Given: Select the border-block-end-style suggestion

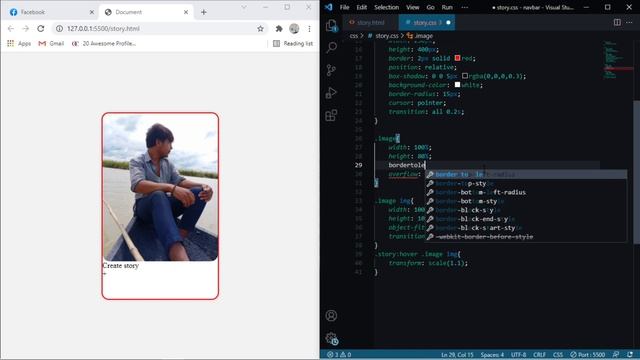Looking at the screenshot, I should (x=526, y=219).
